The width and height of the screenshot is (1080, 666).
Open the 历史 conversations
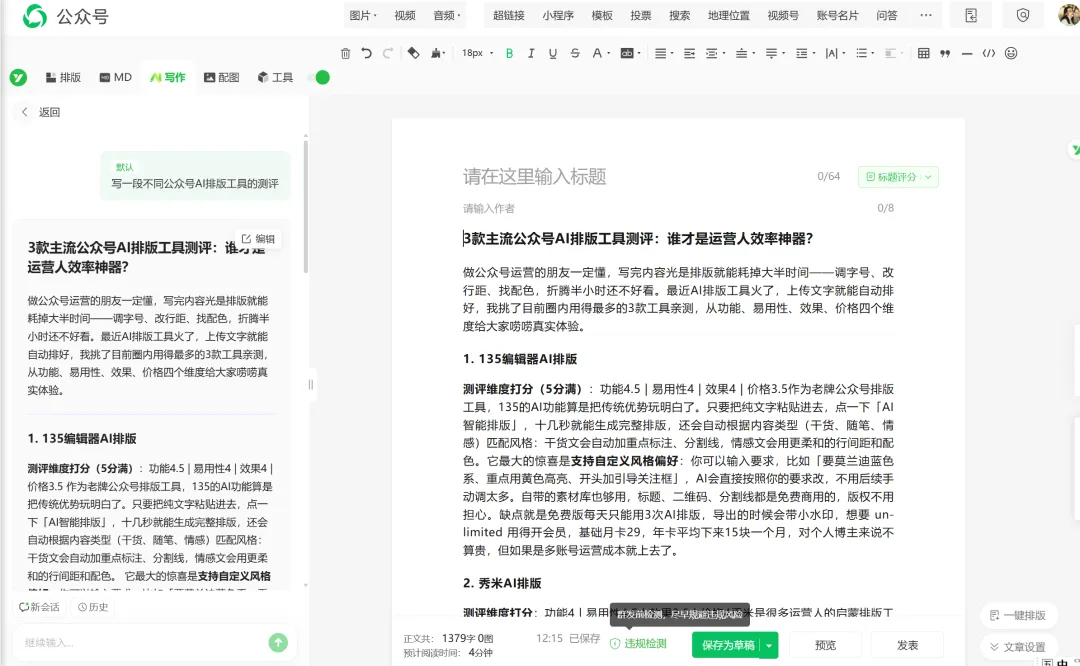93,607
